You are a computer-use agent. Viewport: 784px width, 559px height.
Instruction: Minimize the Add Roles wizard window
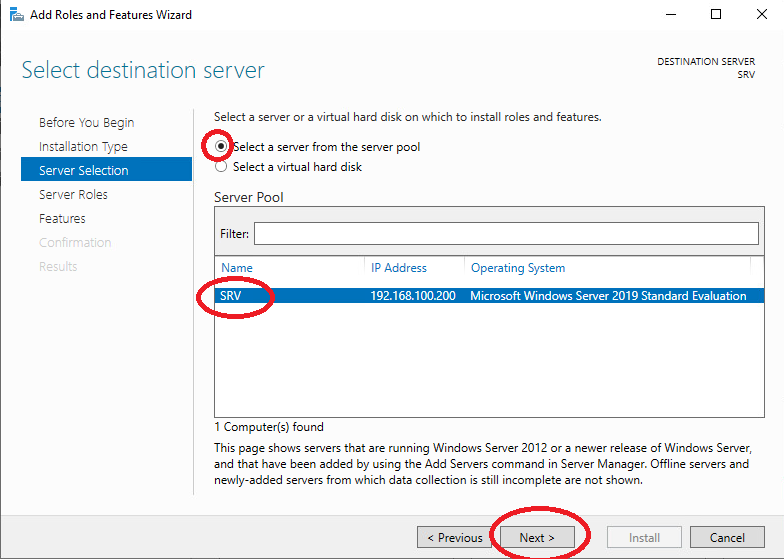[x=670, y=14]
